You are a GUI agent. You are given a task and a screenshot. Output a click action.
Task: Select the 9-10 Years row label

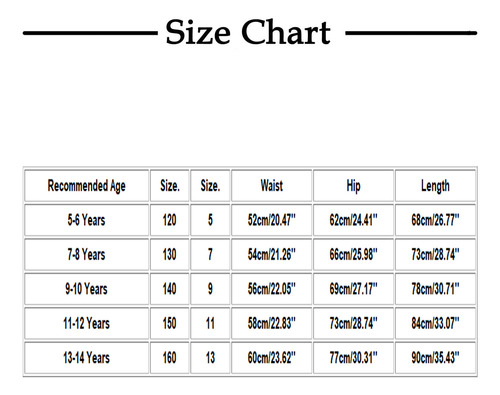point(87,289)
